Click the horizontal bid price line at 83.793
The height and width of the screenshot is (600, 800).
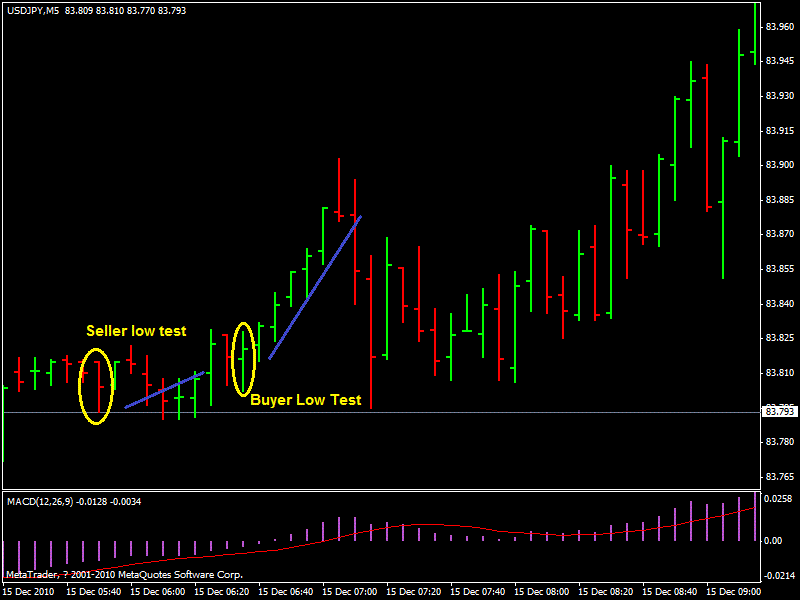point(382,412)
